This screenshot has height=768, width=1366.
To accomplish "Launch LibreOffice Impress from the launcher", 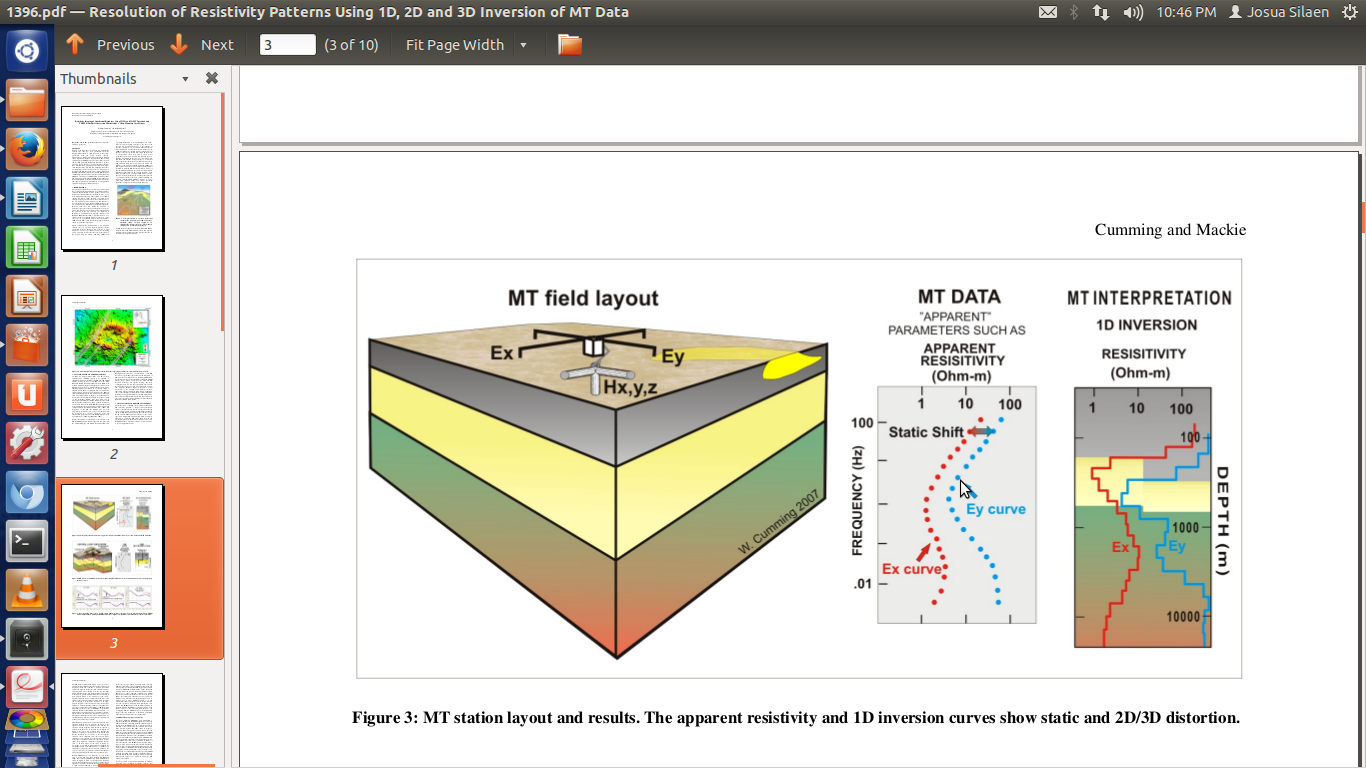I will click(26, 296).
